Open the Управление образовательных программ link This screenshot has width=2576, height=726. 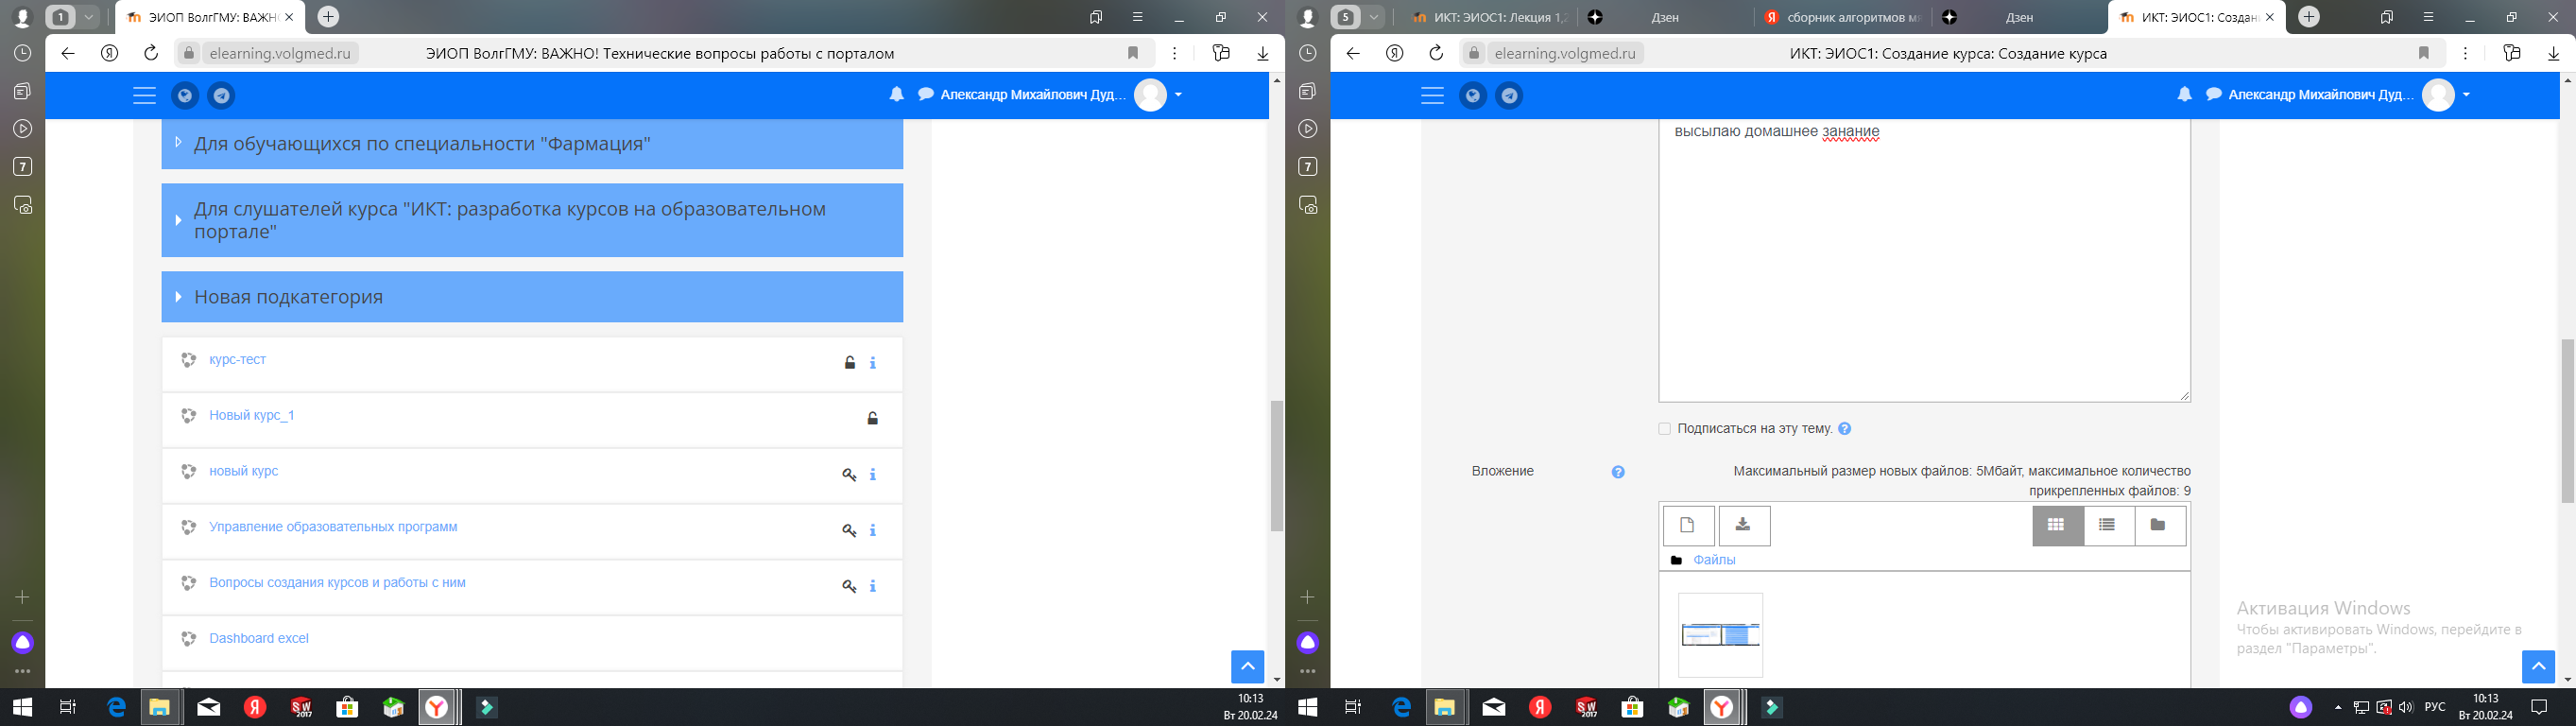click(333, 527)
